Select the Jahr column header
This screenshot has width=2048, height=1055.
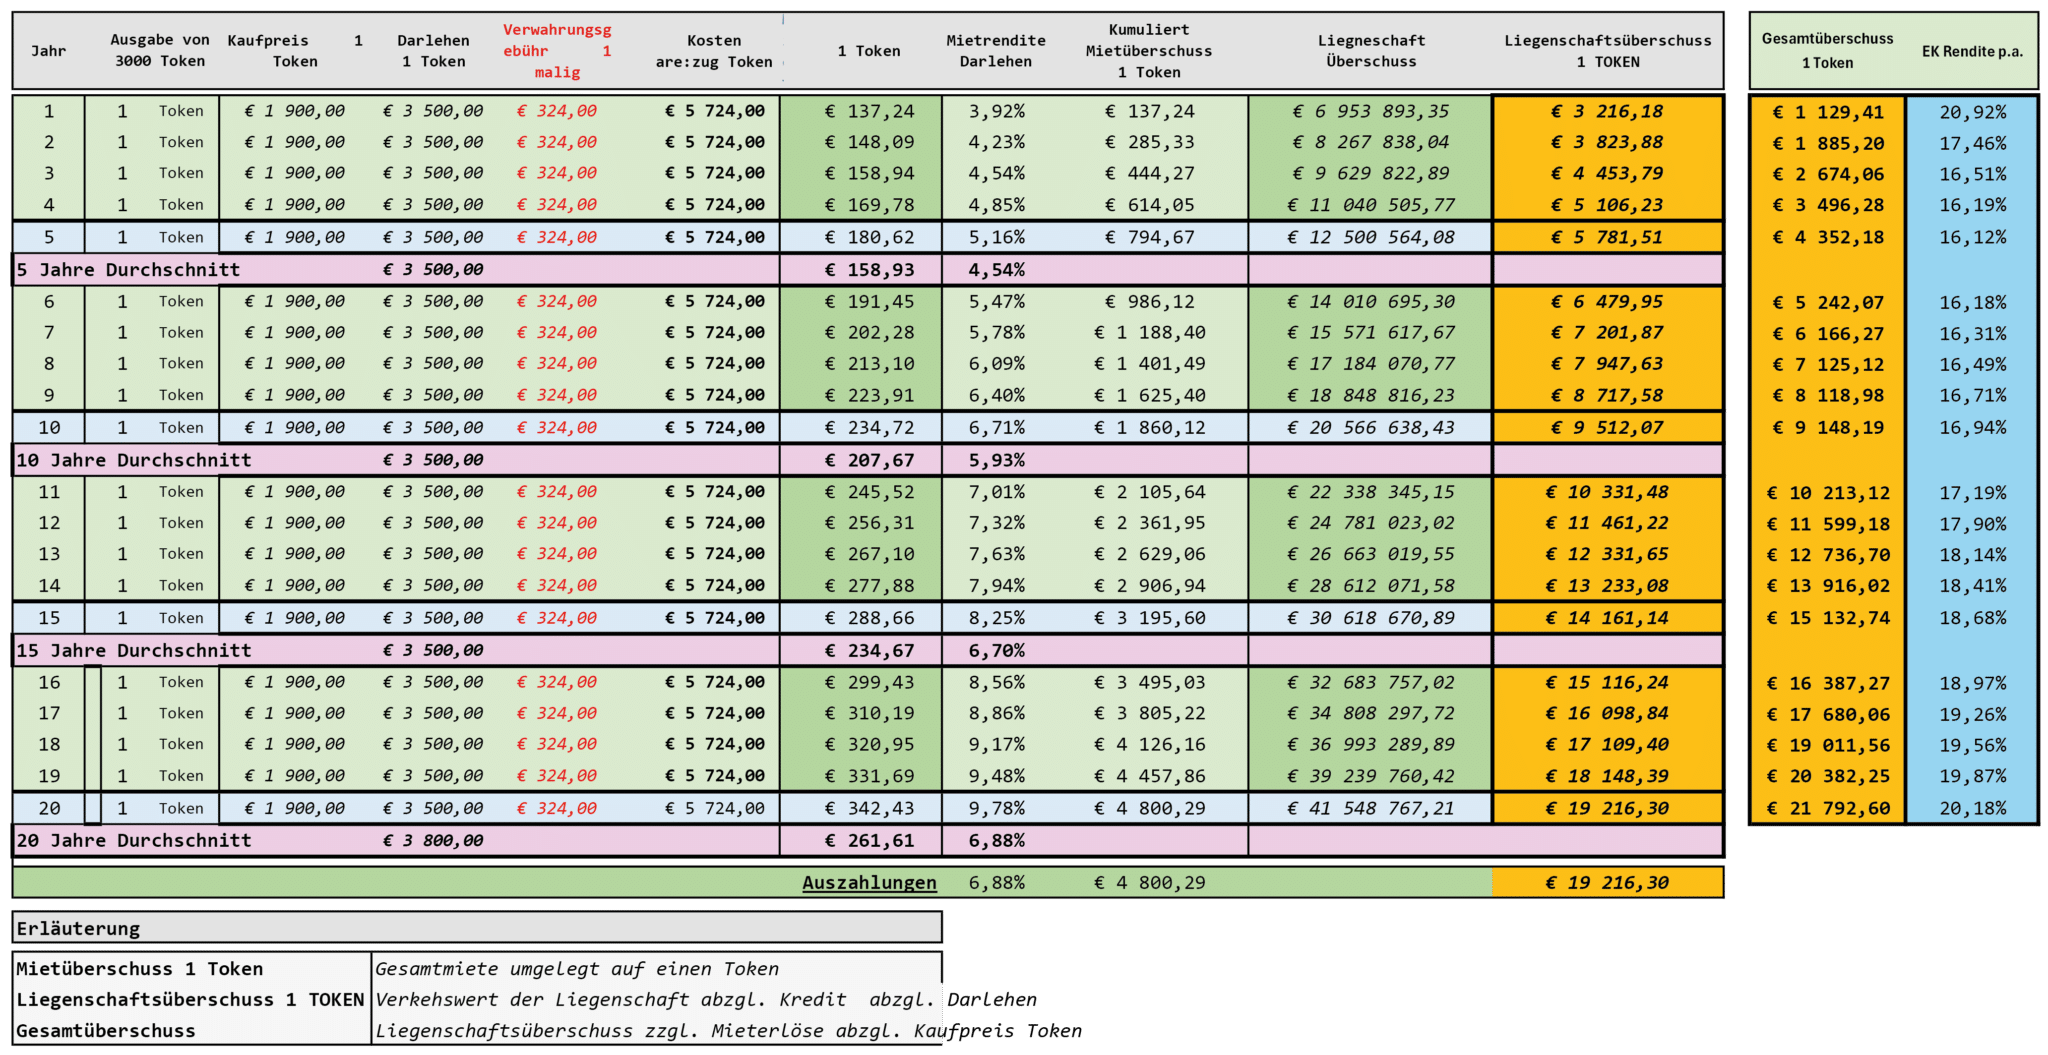pos(48,51)
